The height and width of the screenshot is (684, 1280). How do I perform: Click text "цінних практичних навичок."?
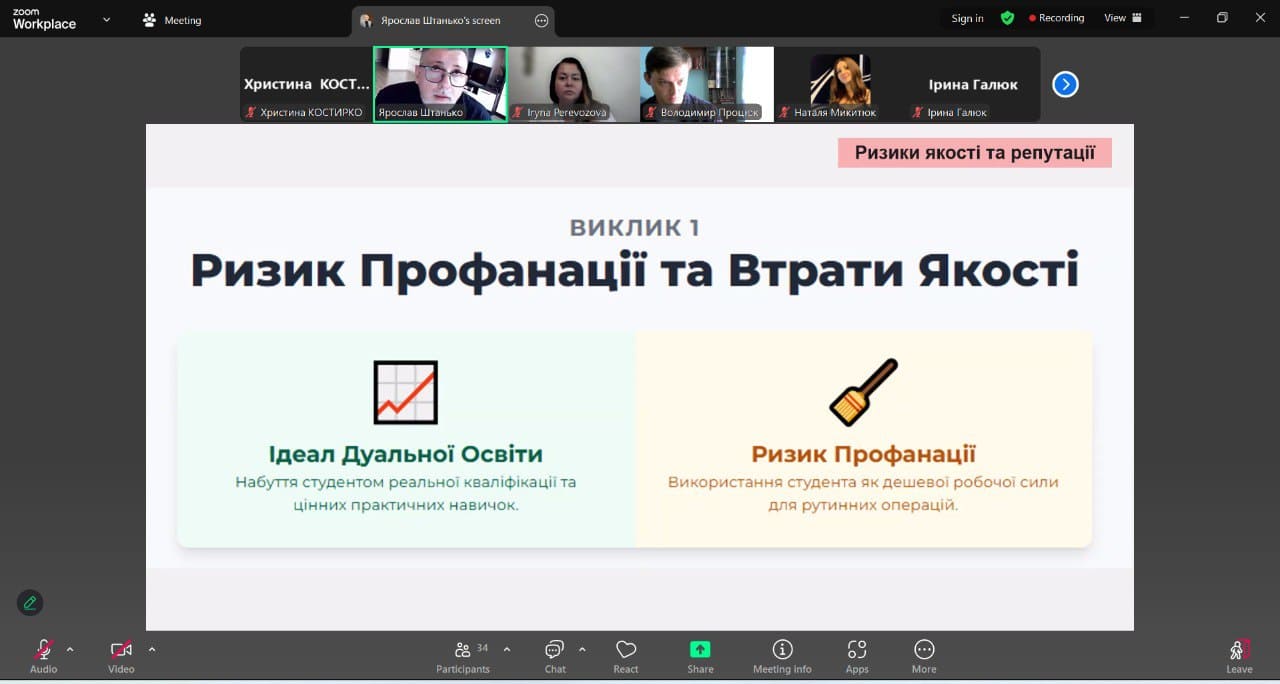406,506
